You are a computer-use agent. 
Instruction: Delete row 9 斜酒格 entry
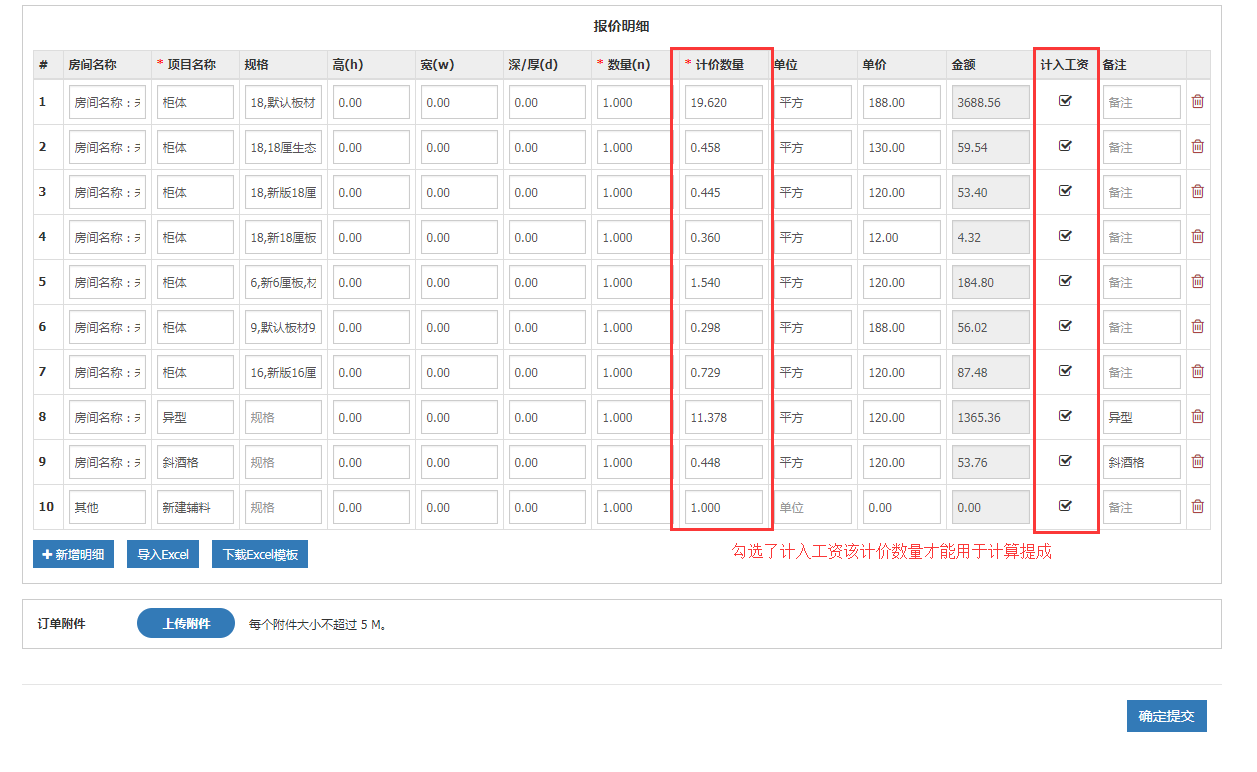tap(1197, 461)
